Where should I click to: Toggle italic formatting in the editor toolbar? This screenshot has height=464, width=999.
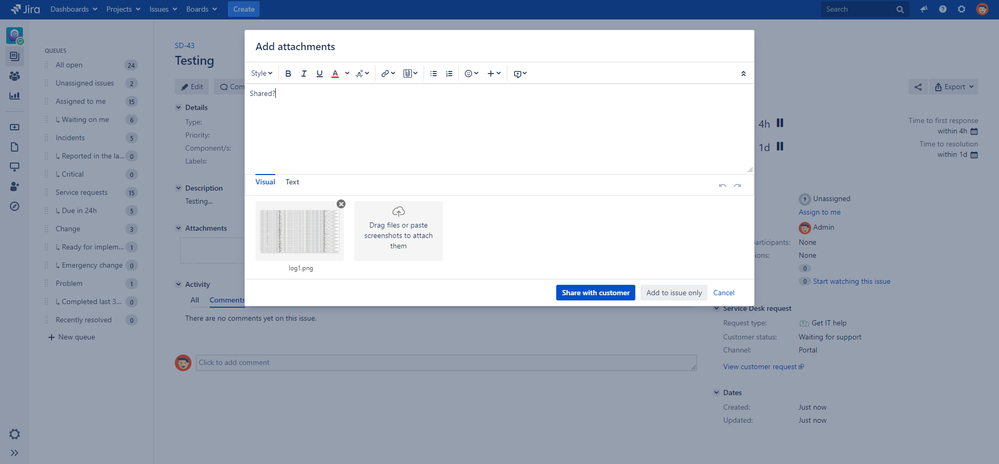tap(304, 73)
